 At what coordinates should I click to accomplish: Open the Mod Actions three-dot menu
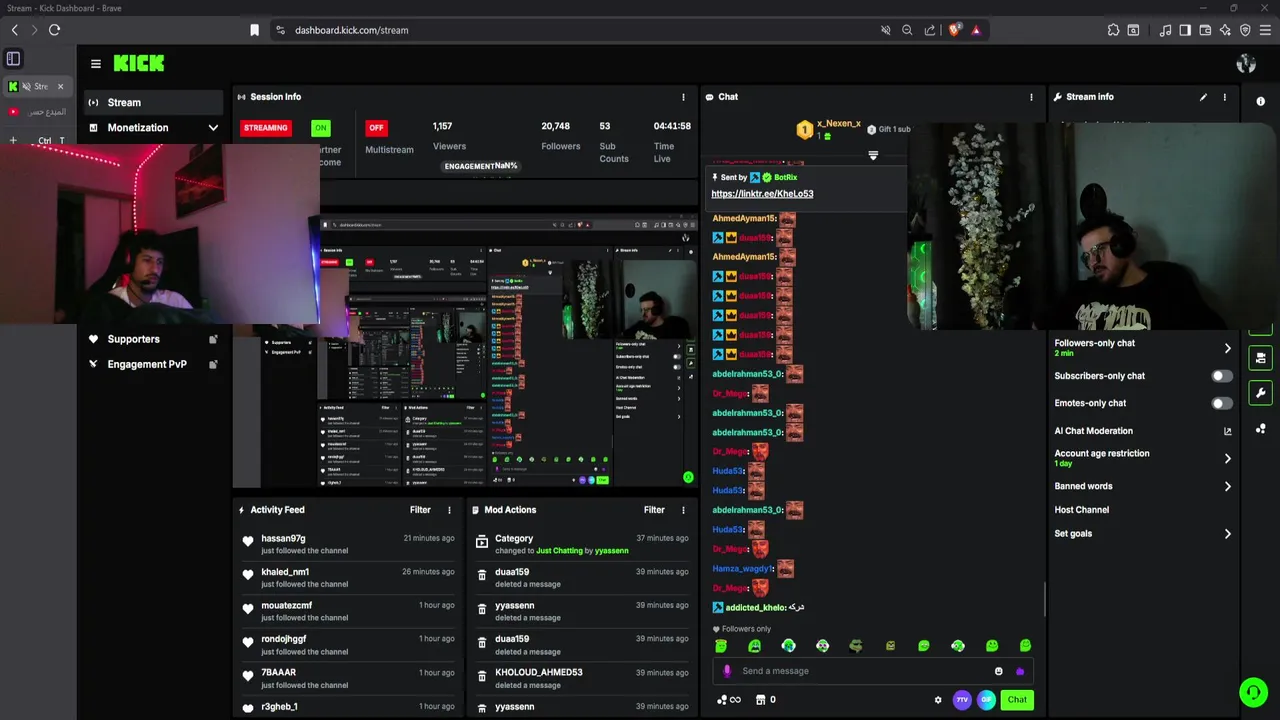pyautogui.click(x=683, y=510)
